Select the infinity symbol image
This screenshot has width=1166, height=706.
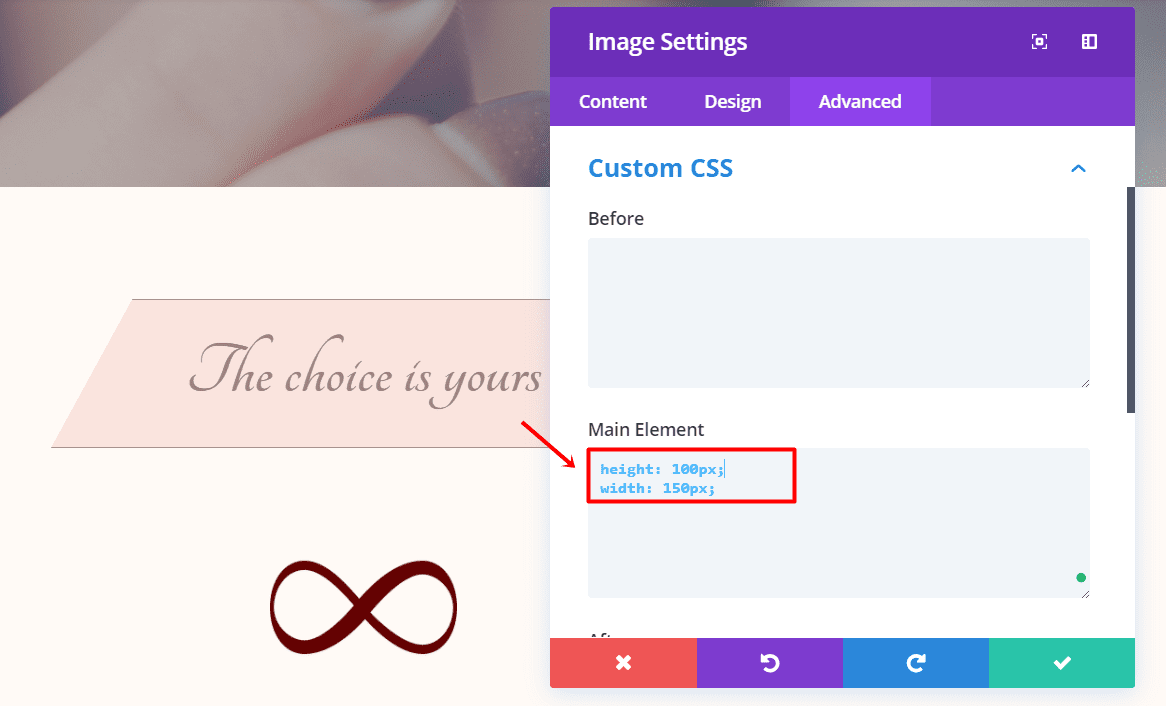coord(363,607)
